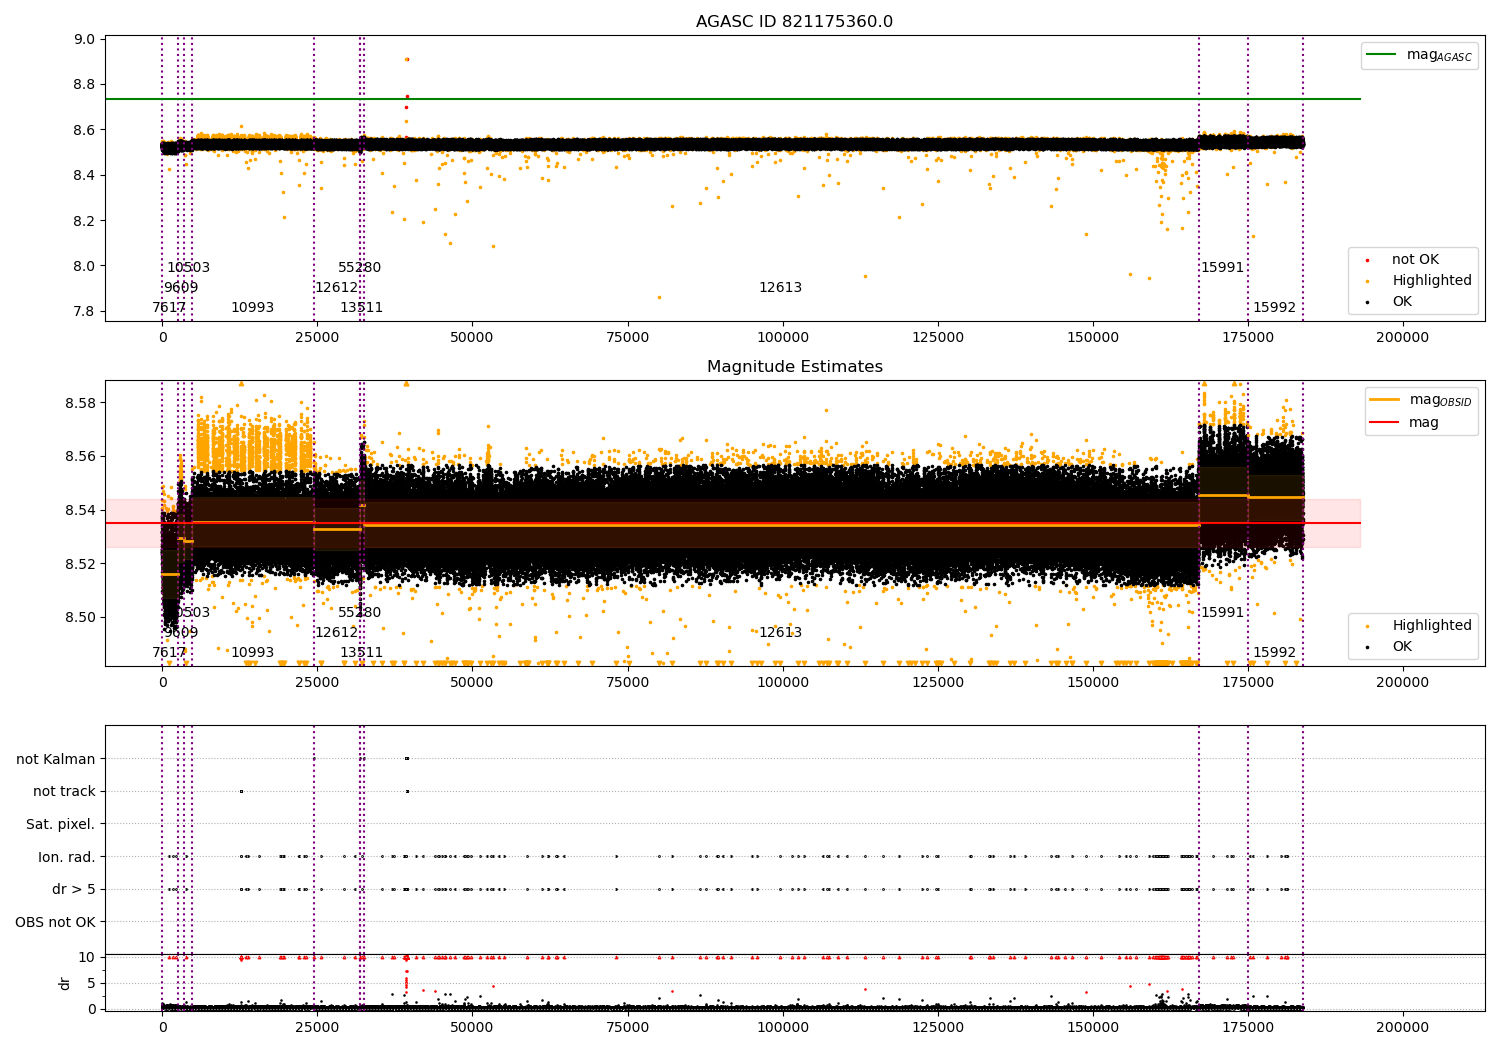
Task: Select OBSID label 13511 in Magnitude Estimates plot
Action: coord(361,653)
